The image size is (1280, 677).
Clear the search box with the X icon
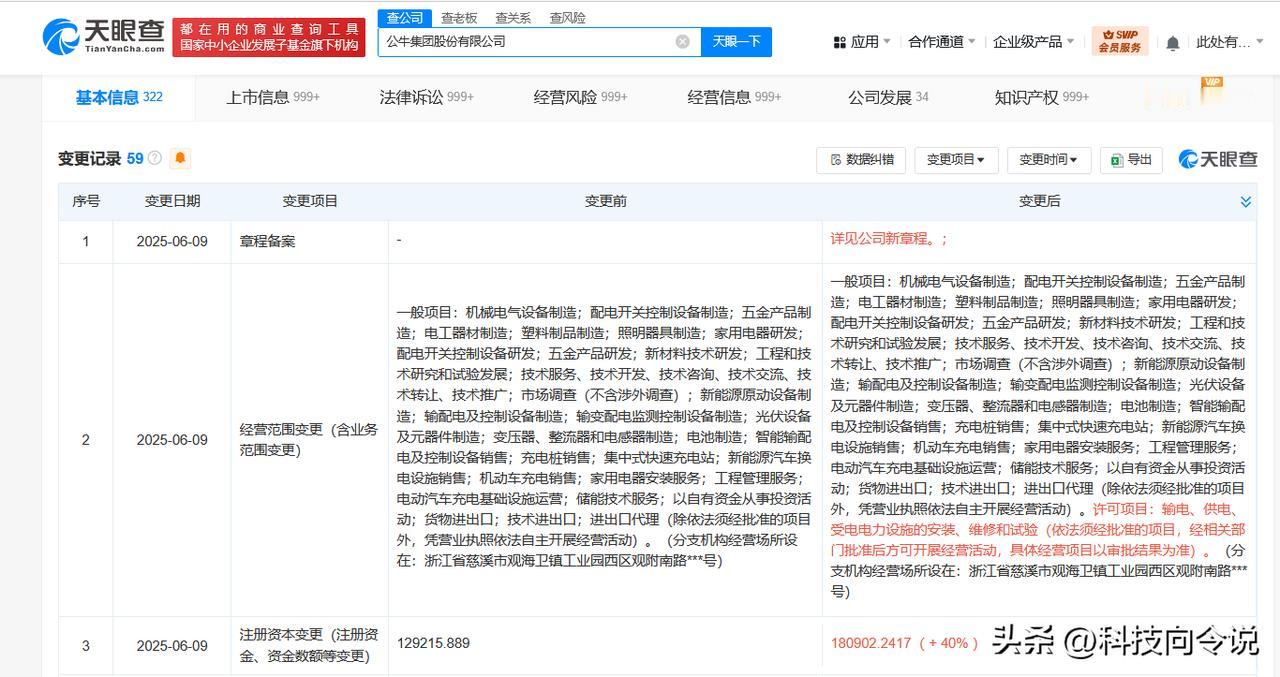[682, 41]
